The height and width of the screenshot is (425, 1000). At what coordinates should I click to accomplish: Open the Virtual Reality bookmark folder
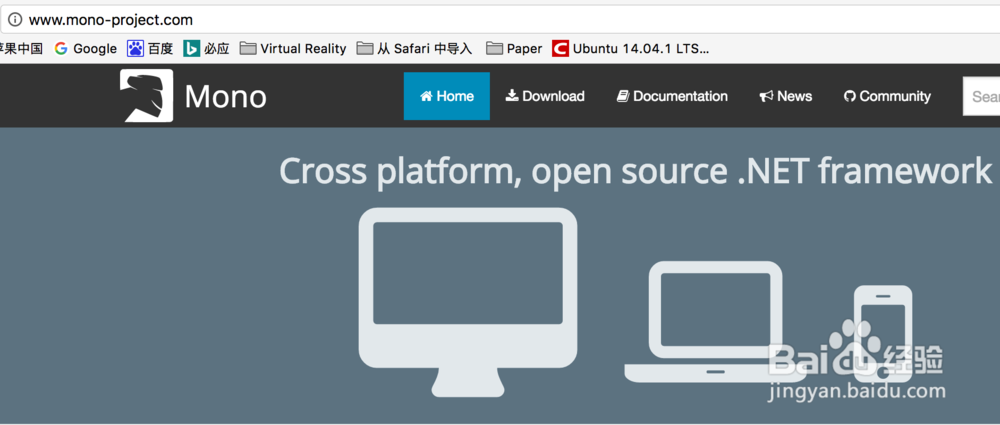coord(293,48)
